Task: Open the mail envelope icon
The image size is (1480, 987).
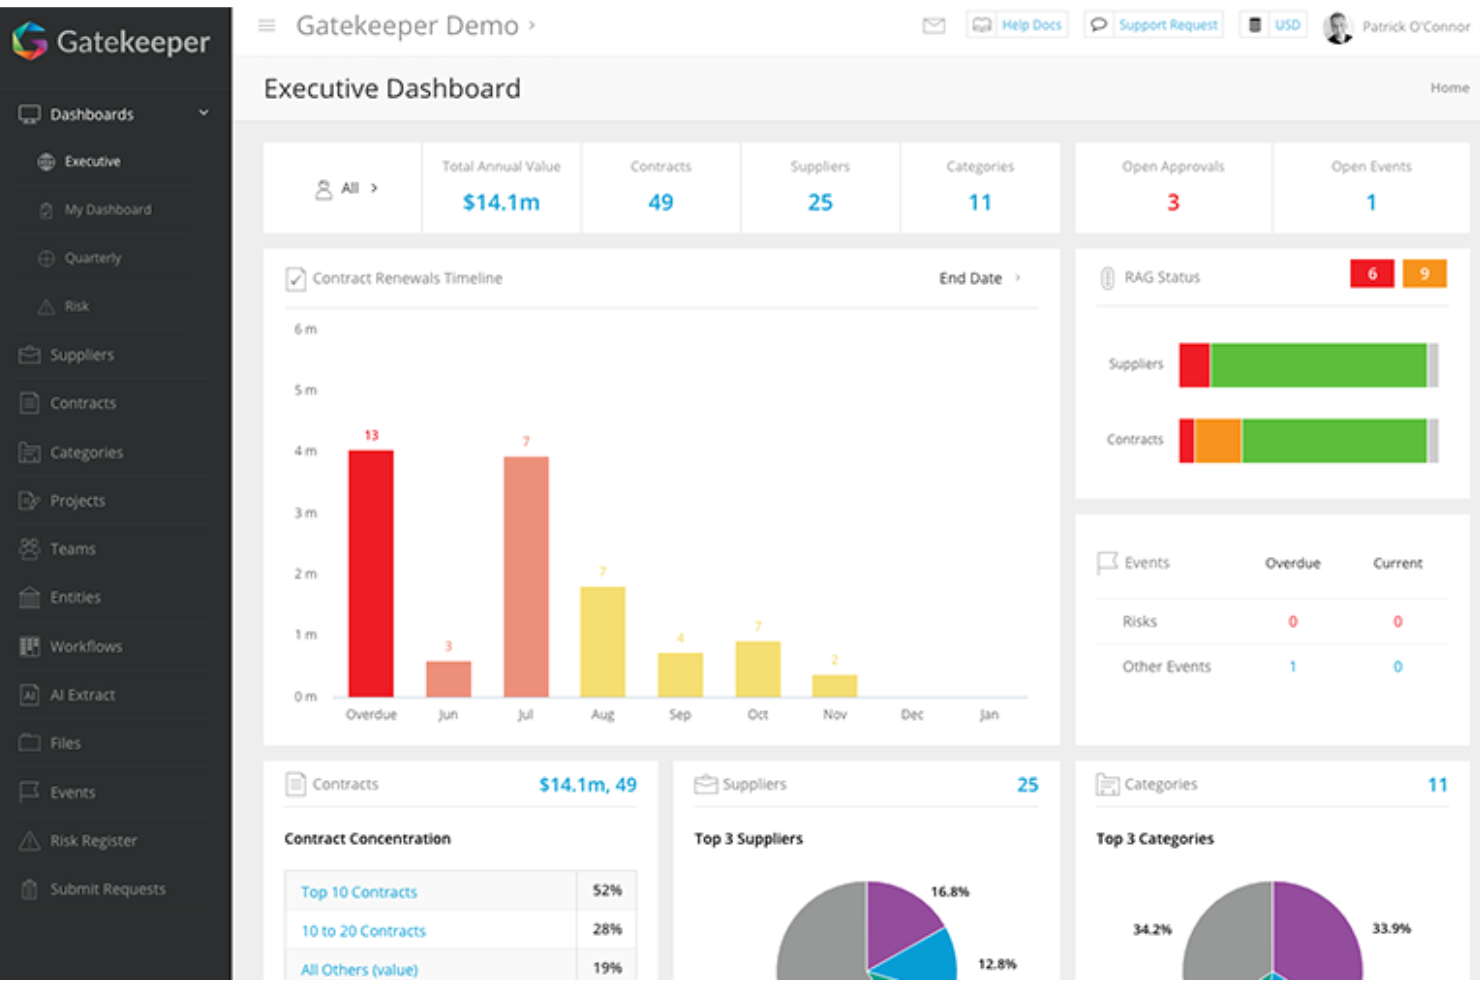Action: (x=934, y=26)
